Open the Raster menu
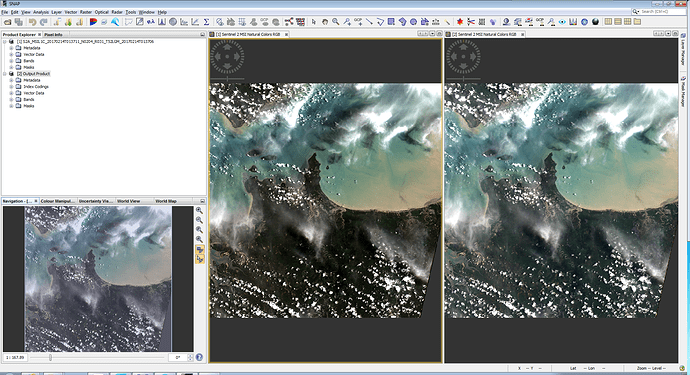This screenshot has height=375, width=690. pos(86,12)
